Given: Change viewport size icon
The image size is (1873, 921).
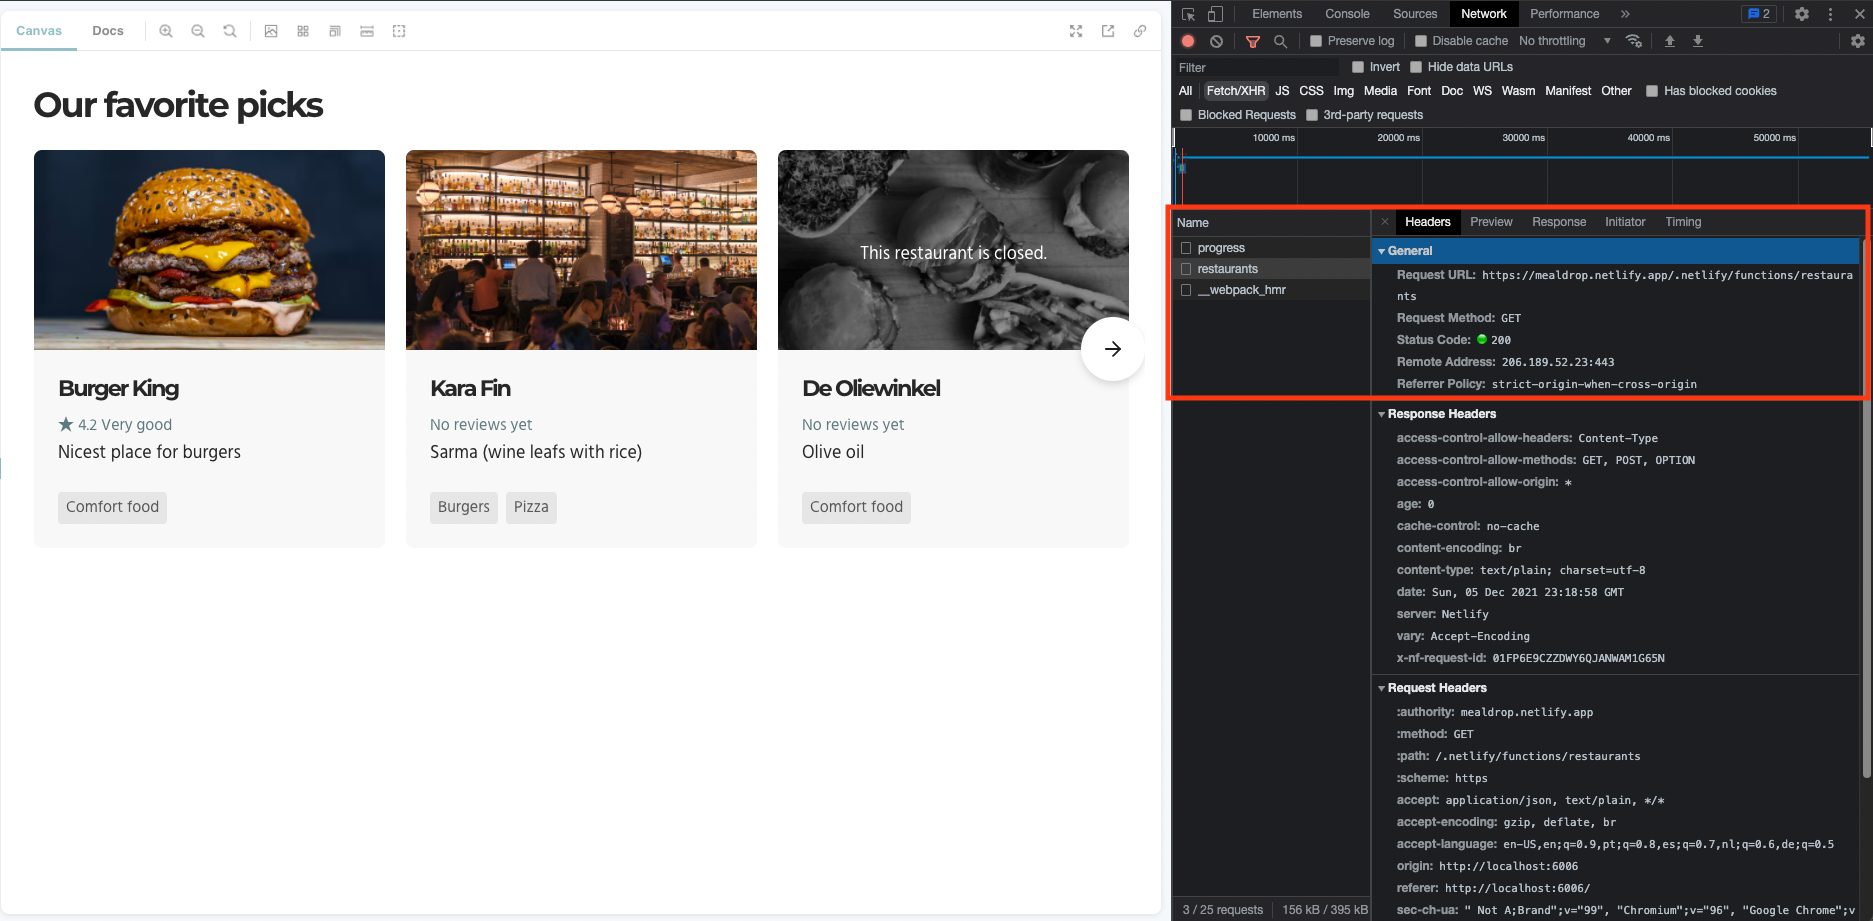Looking at the screenshot, I should pyautogui.click(x=335, y=31).
